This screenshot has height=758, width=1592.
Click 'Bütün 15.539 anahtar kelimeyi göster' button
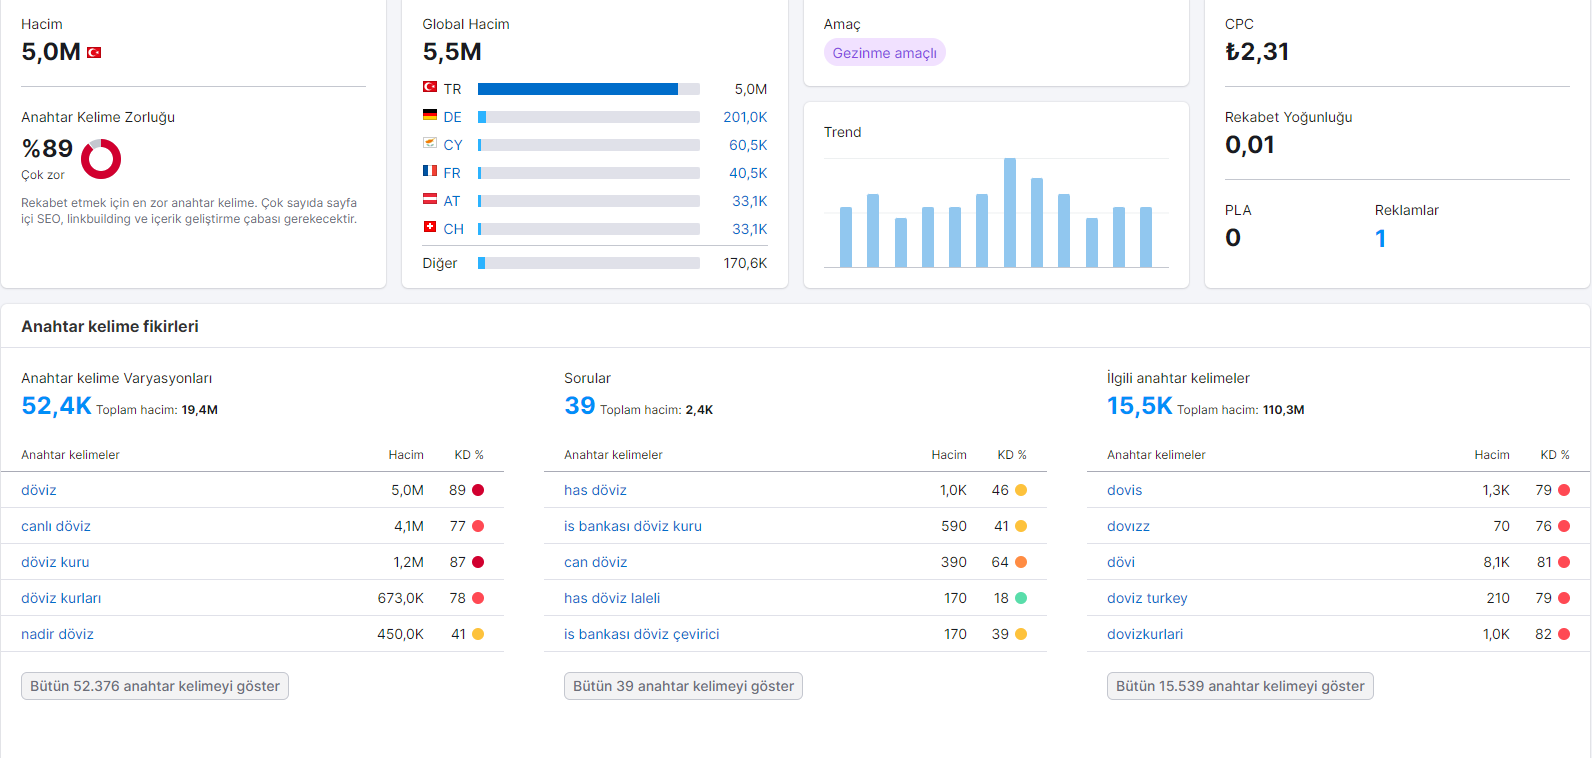tap(1240, 686)
